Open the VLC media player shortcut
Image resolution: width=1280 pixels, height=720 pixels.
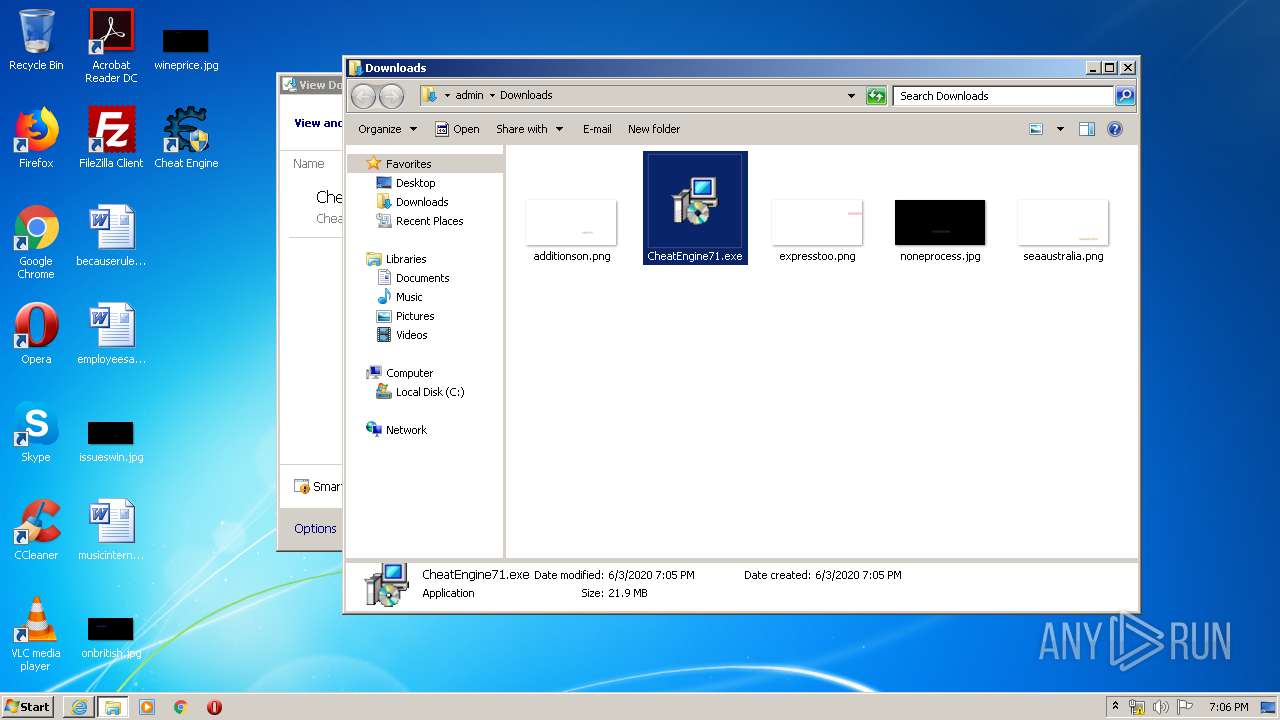[36, 634]
